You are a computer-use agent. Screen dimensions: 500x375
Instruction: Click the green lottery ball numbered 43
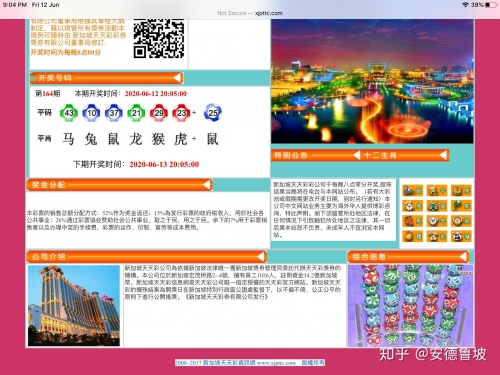(x=69, y=113)
